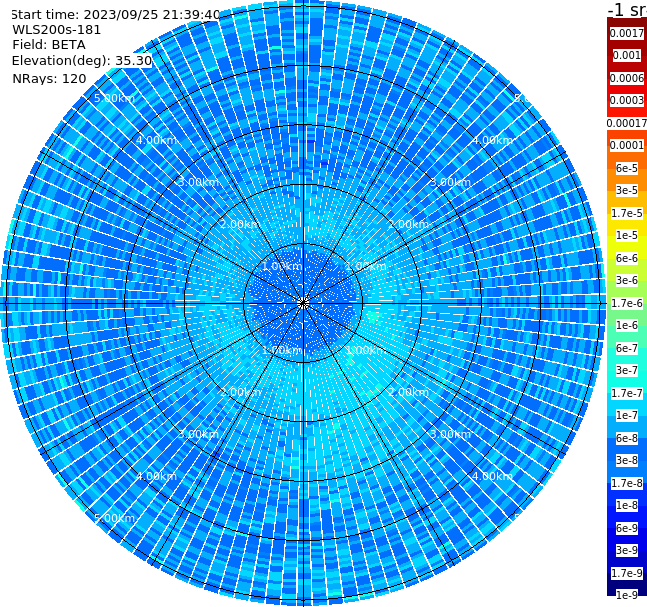The image size is (647, 607).
Task: Select the 1.00km range label in lower-right quadrant
Action: 366,350
